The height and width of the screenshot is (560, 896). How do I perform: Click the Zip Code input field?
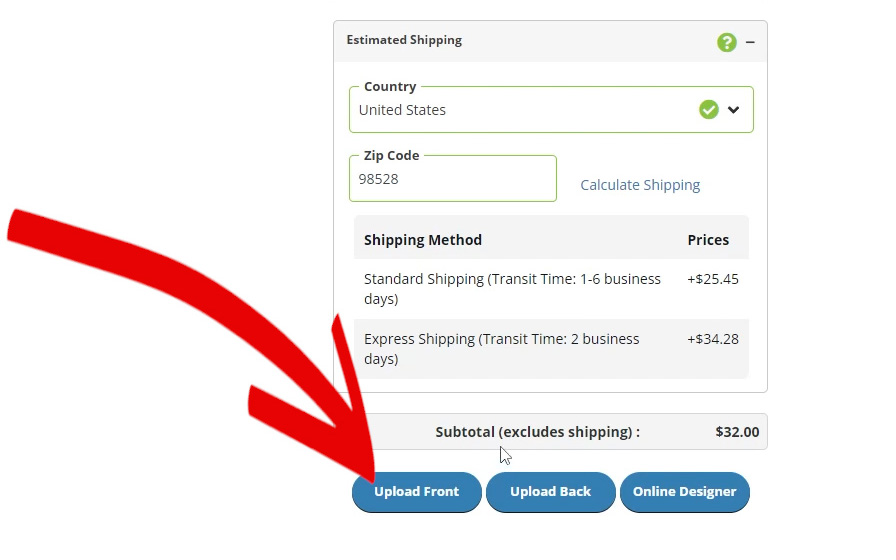point(453,178)
